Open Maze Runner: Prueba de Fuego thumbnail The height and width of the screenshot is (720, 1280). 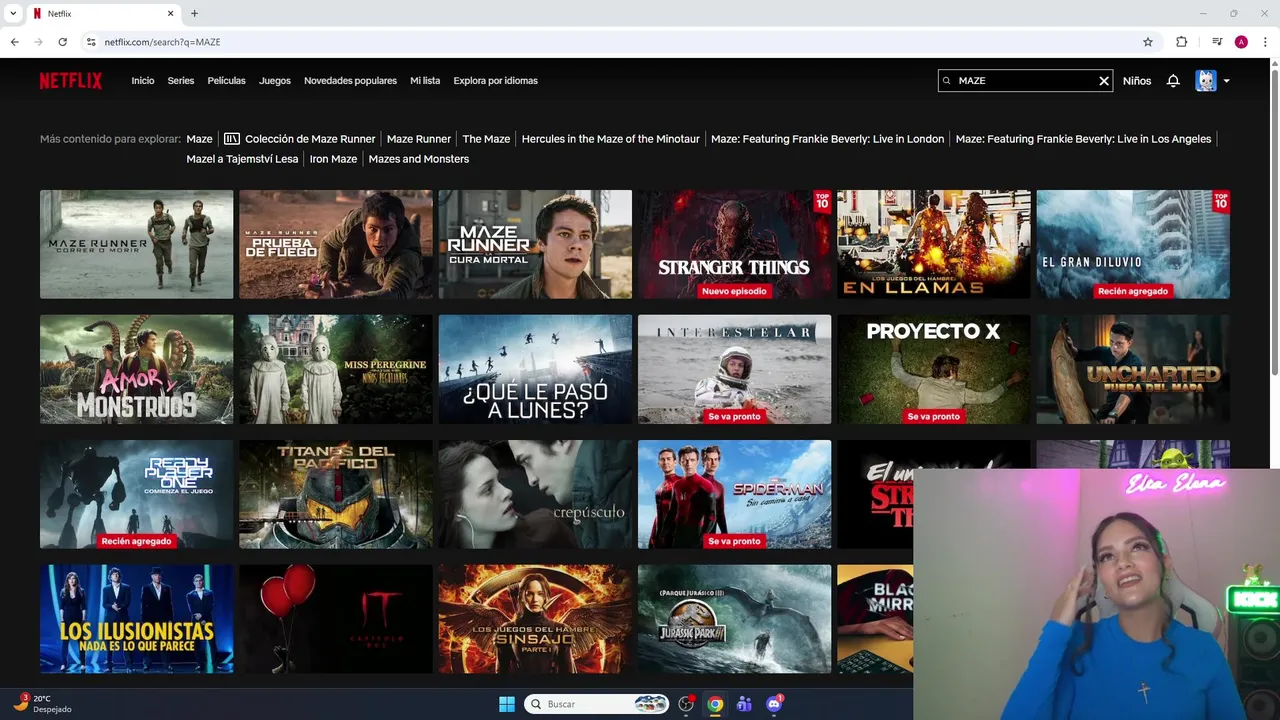[336, 244]
